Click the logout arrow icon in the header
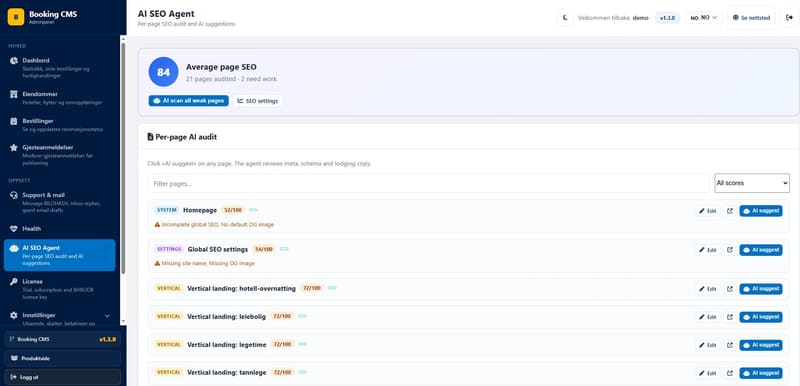 click(789, 17)
